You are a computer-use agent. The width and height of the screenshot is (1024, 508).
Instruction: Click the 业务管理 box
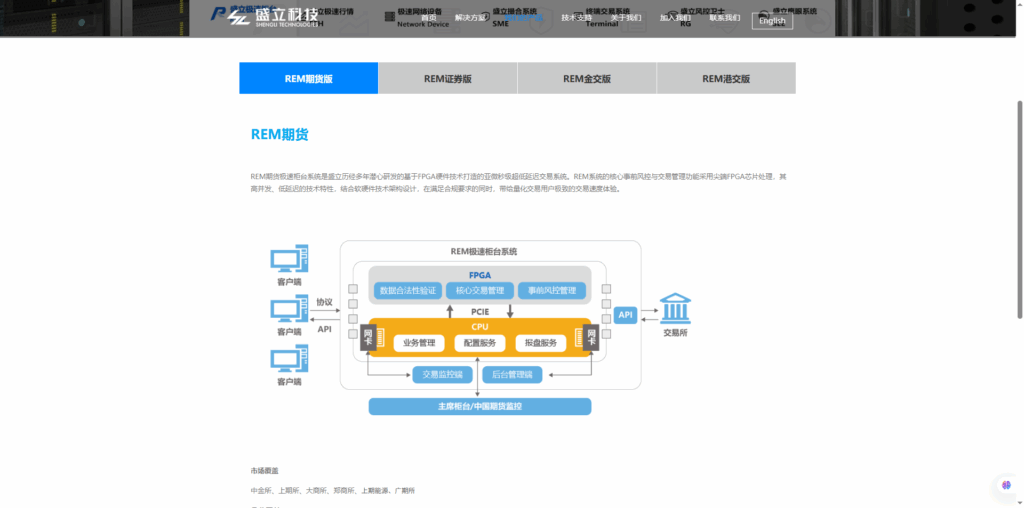point(419,343)
